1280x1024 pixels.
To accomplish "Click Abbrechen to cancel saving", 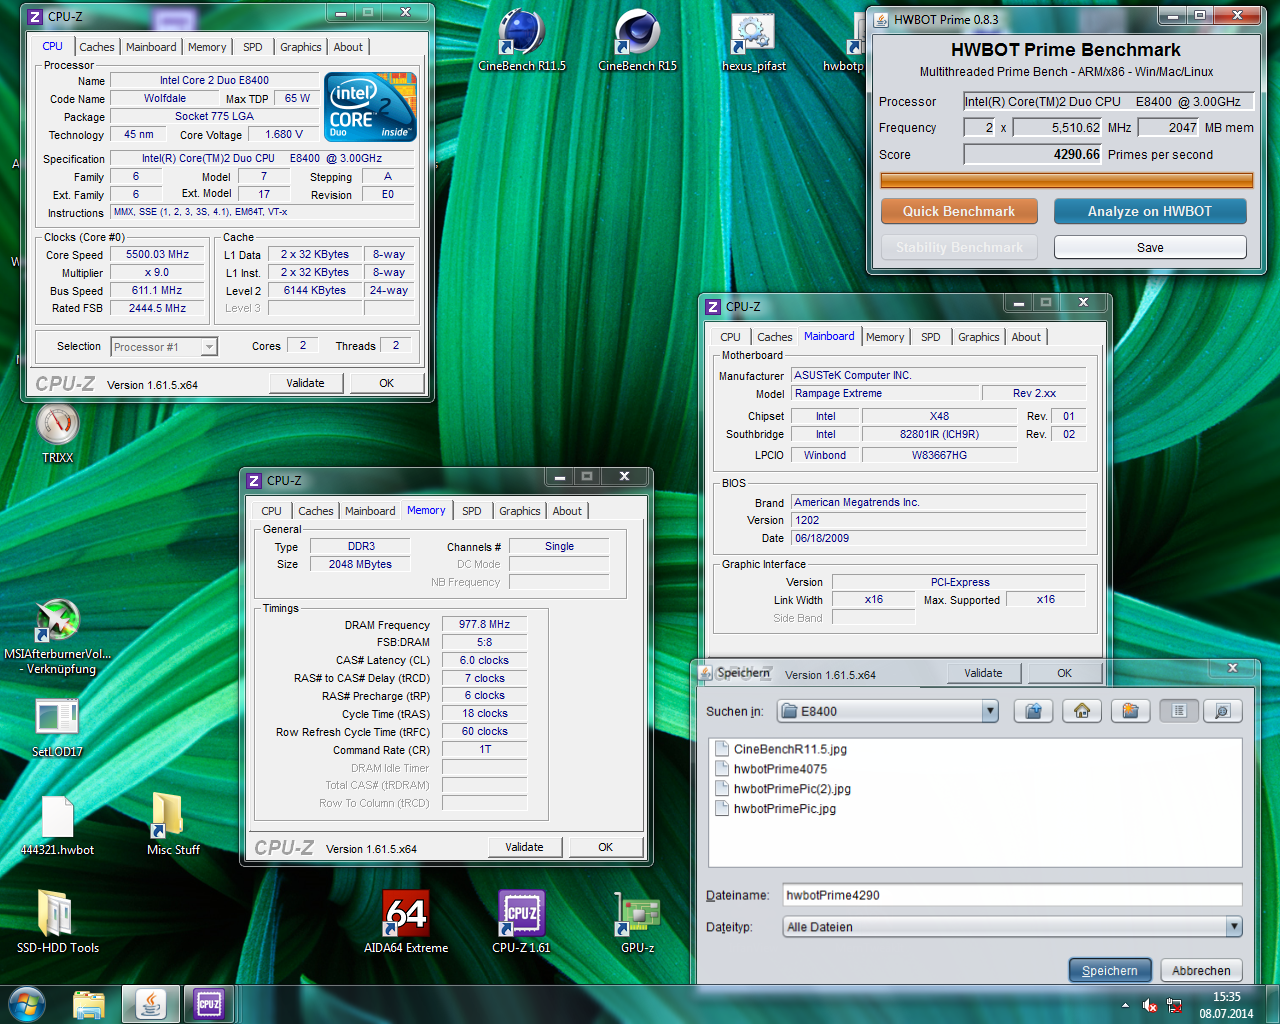I will pyautogui.click(x=1201, y=970).
